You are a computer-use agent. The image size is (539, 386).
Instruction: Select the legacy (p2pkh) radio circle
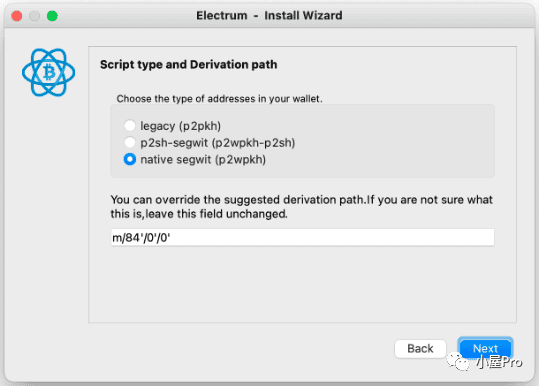coord(130,125)
